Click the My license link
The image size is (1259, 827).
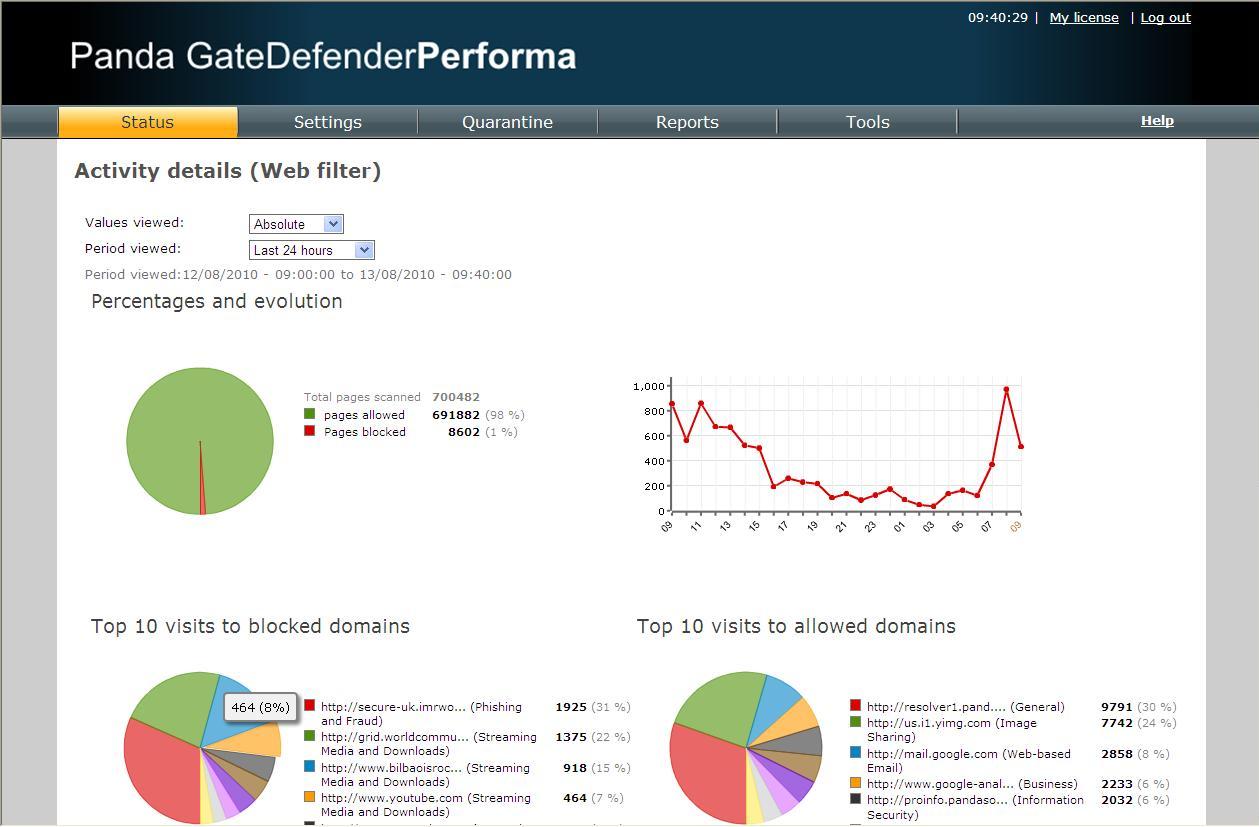pos(1084,18)
